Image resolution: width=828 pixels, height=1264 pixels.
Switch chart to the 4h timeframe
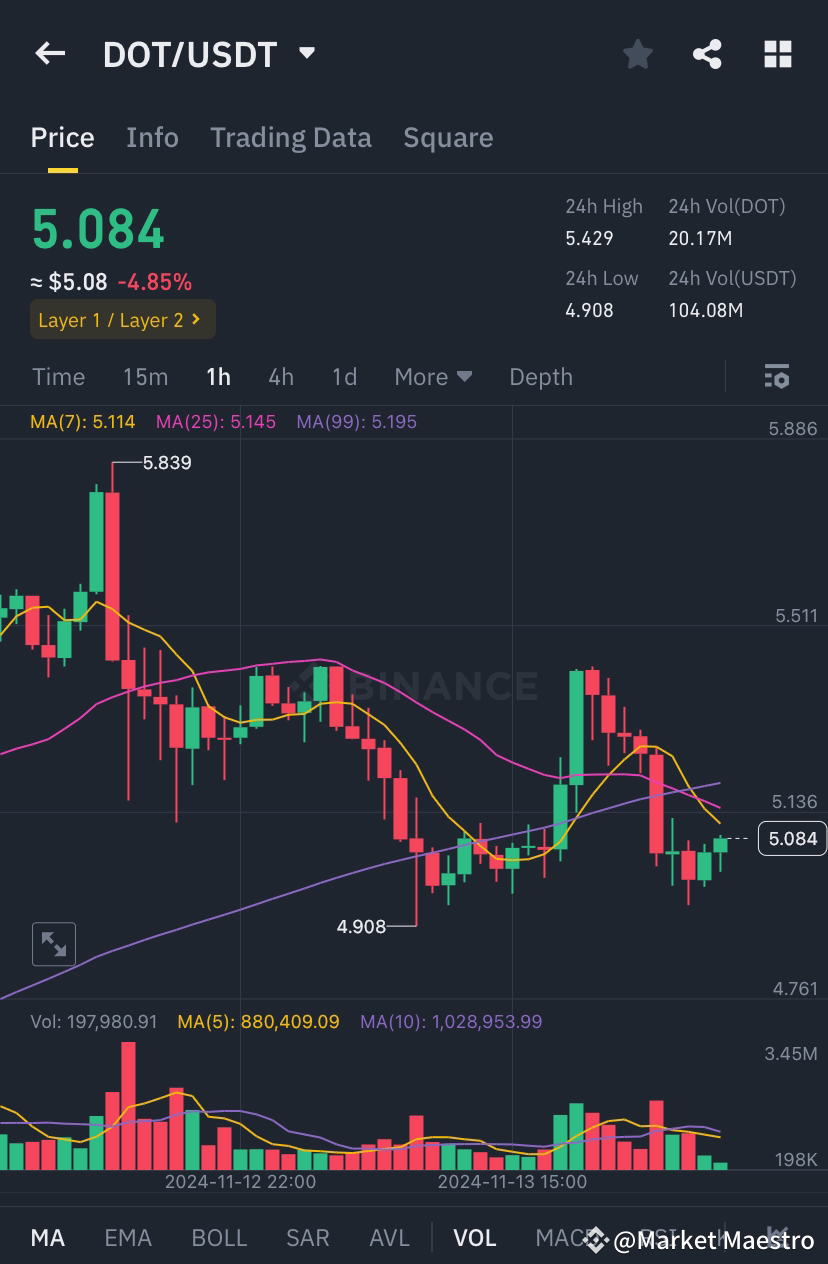(x=281, y=377)
